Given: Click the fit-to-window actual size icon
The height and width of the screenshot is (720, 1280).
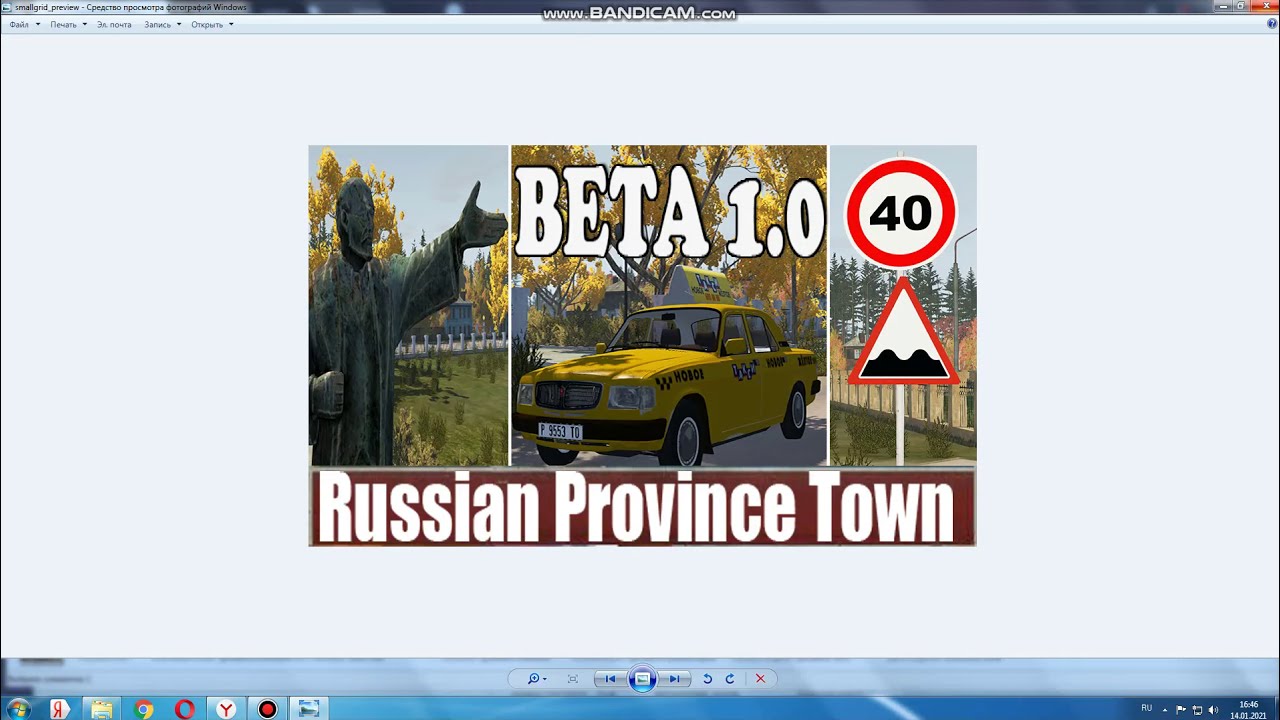Looking at the screenshot, I should pos(573,679).
